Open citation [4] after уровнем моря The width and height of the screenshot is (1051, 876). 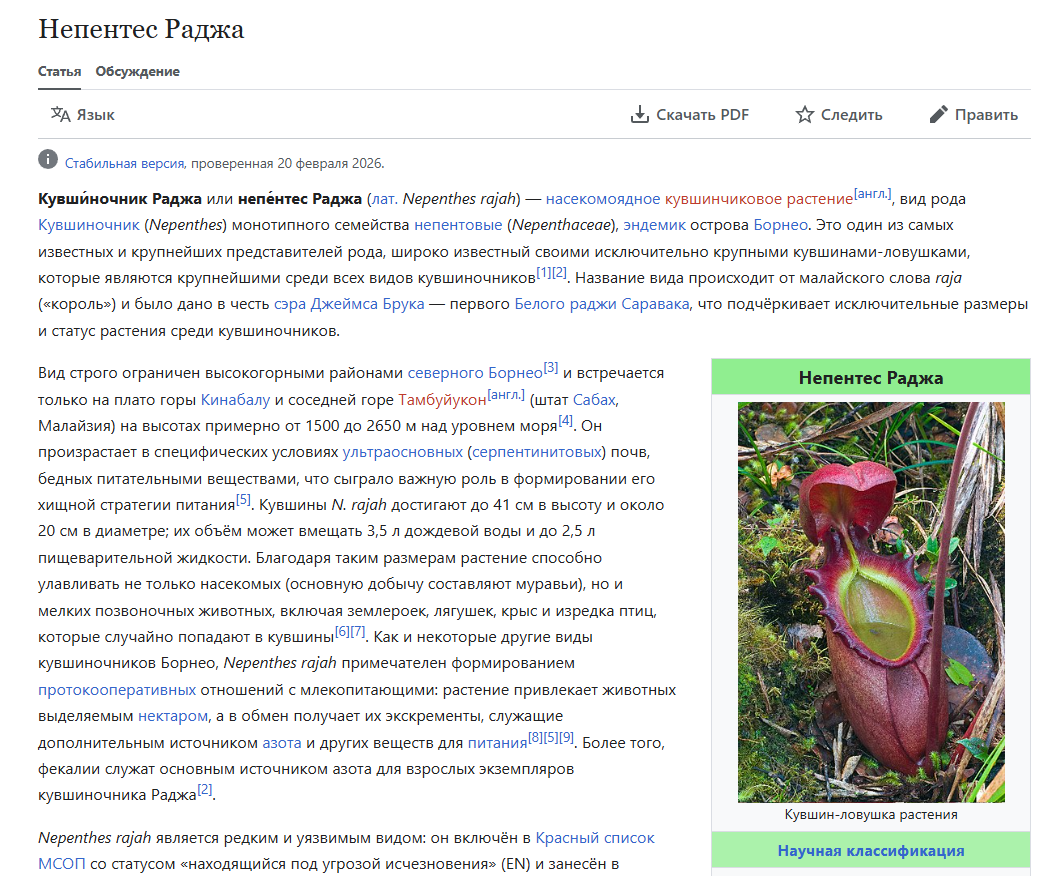pos(566,421)
